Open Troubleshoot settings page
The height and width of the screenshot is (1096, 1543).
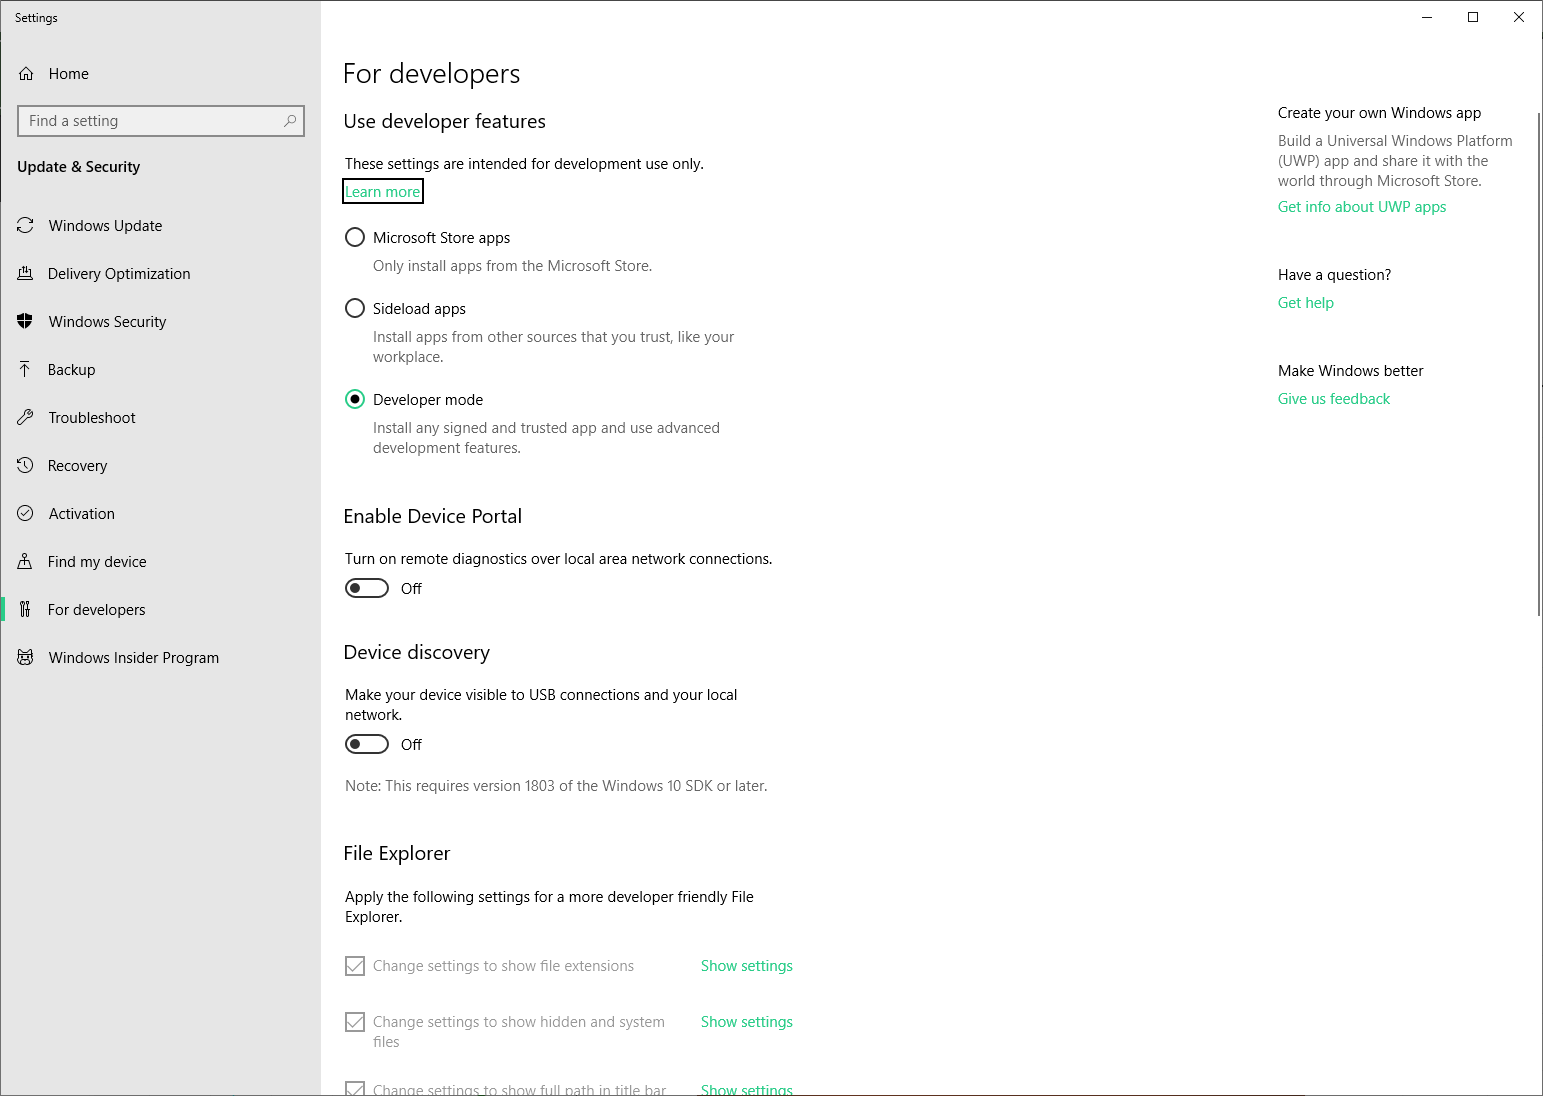(160, 418)
